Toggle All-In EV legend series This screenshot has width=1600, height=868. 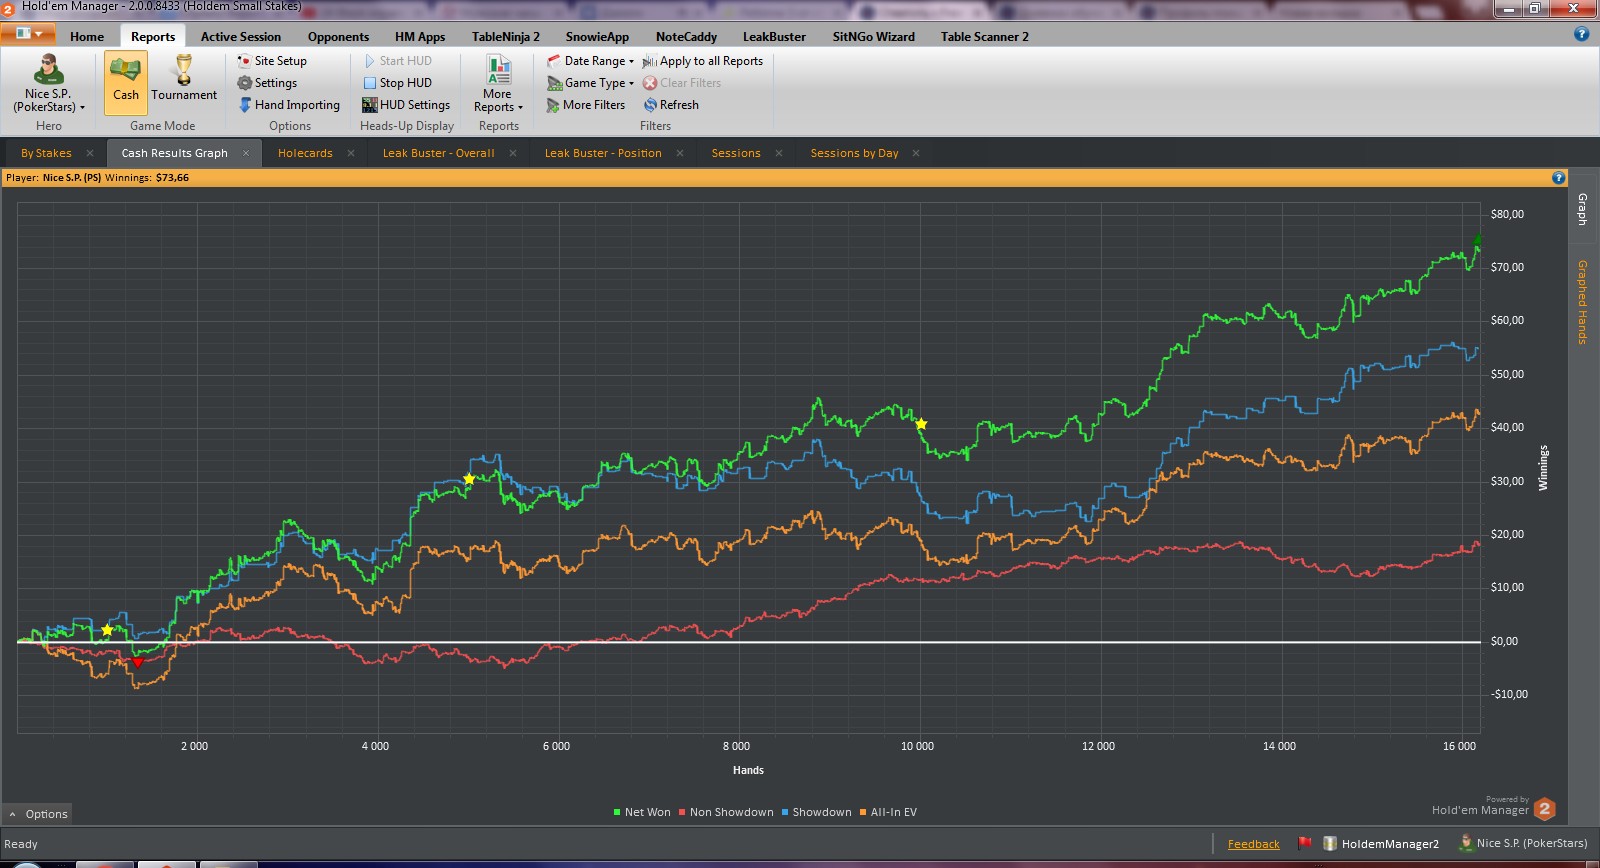click(888, 812)
